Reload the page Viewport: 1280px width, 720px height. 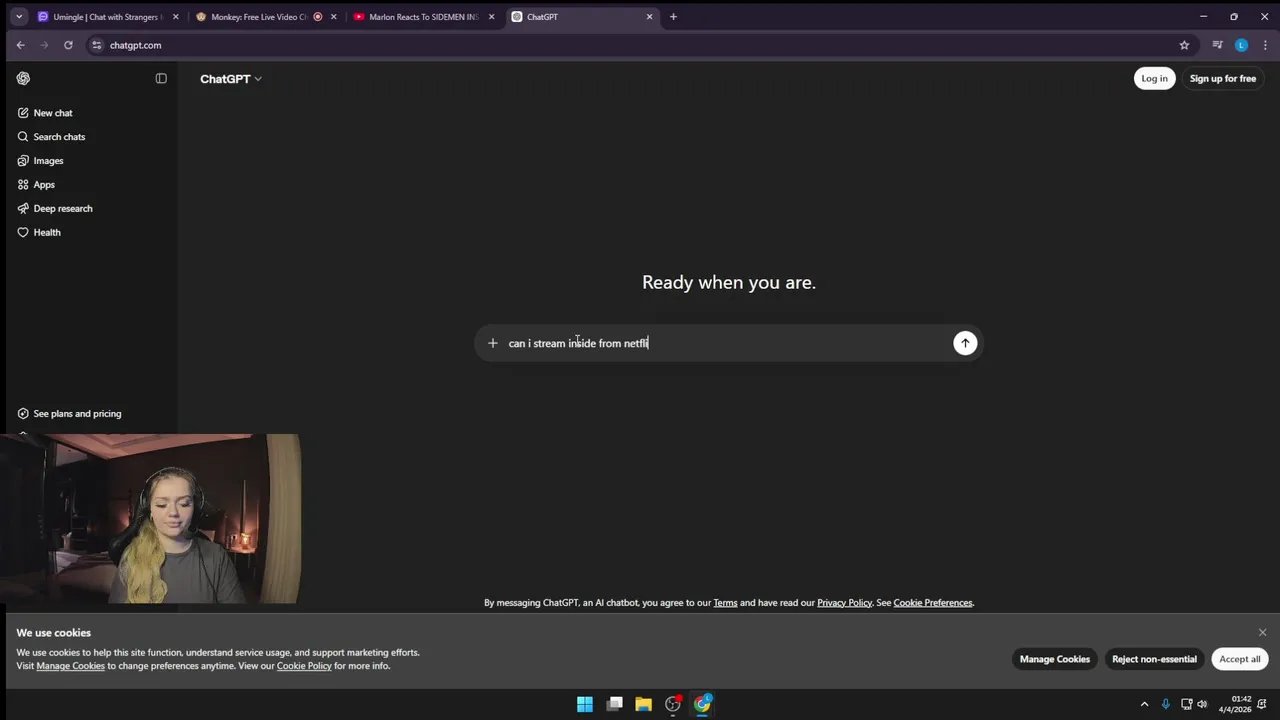coord(68,45)
